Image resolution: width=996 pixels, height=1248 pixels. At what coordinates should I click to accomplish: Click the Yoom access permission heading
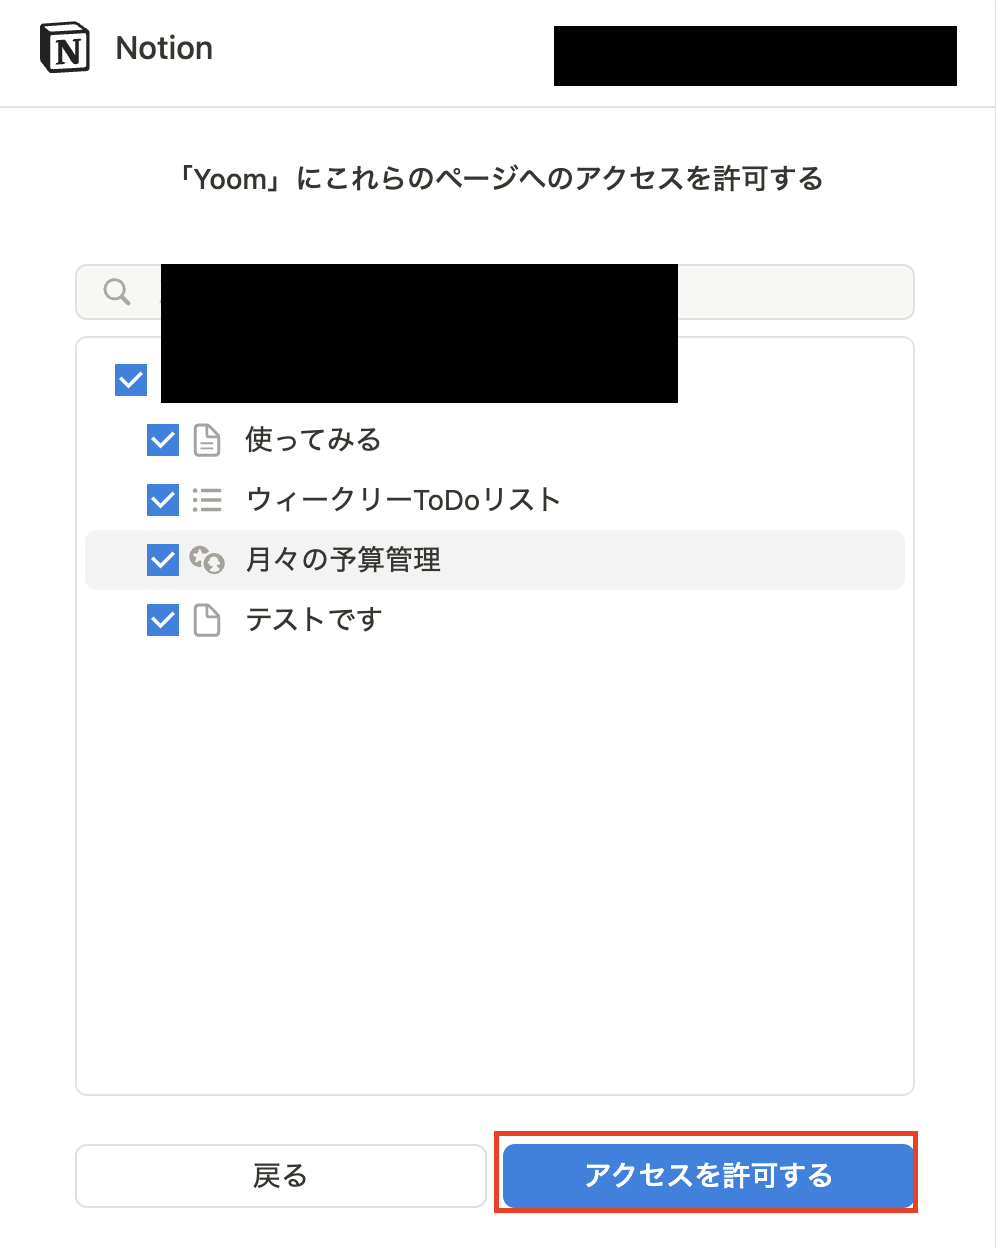(498, 178)
